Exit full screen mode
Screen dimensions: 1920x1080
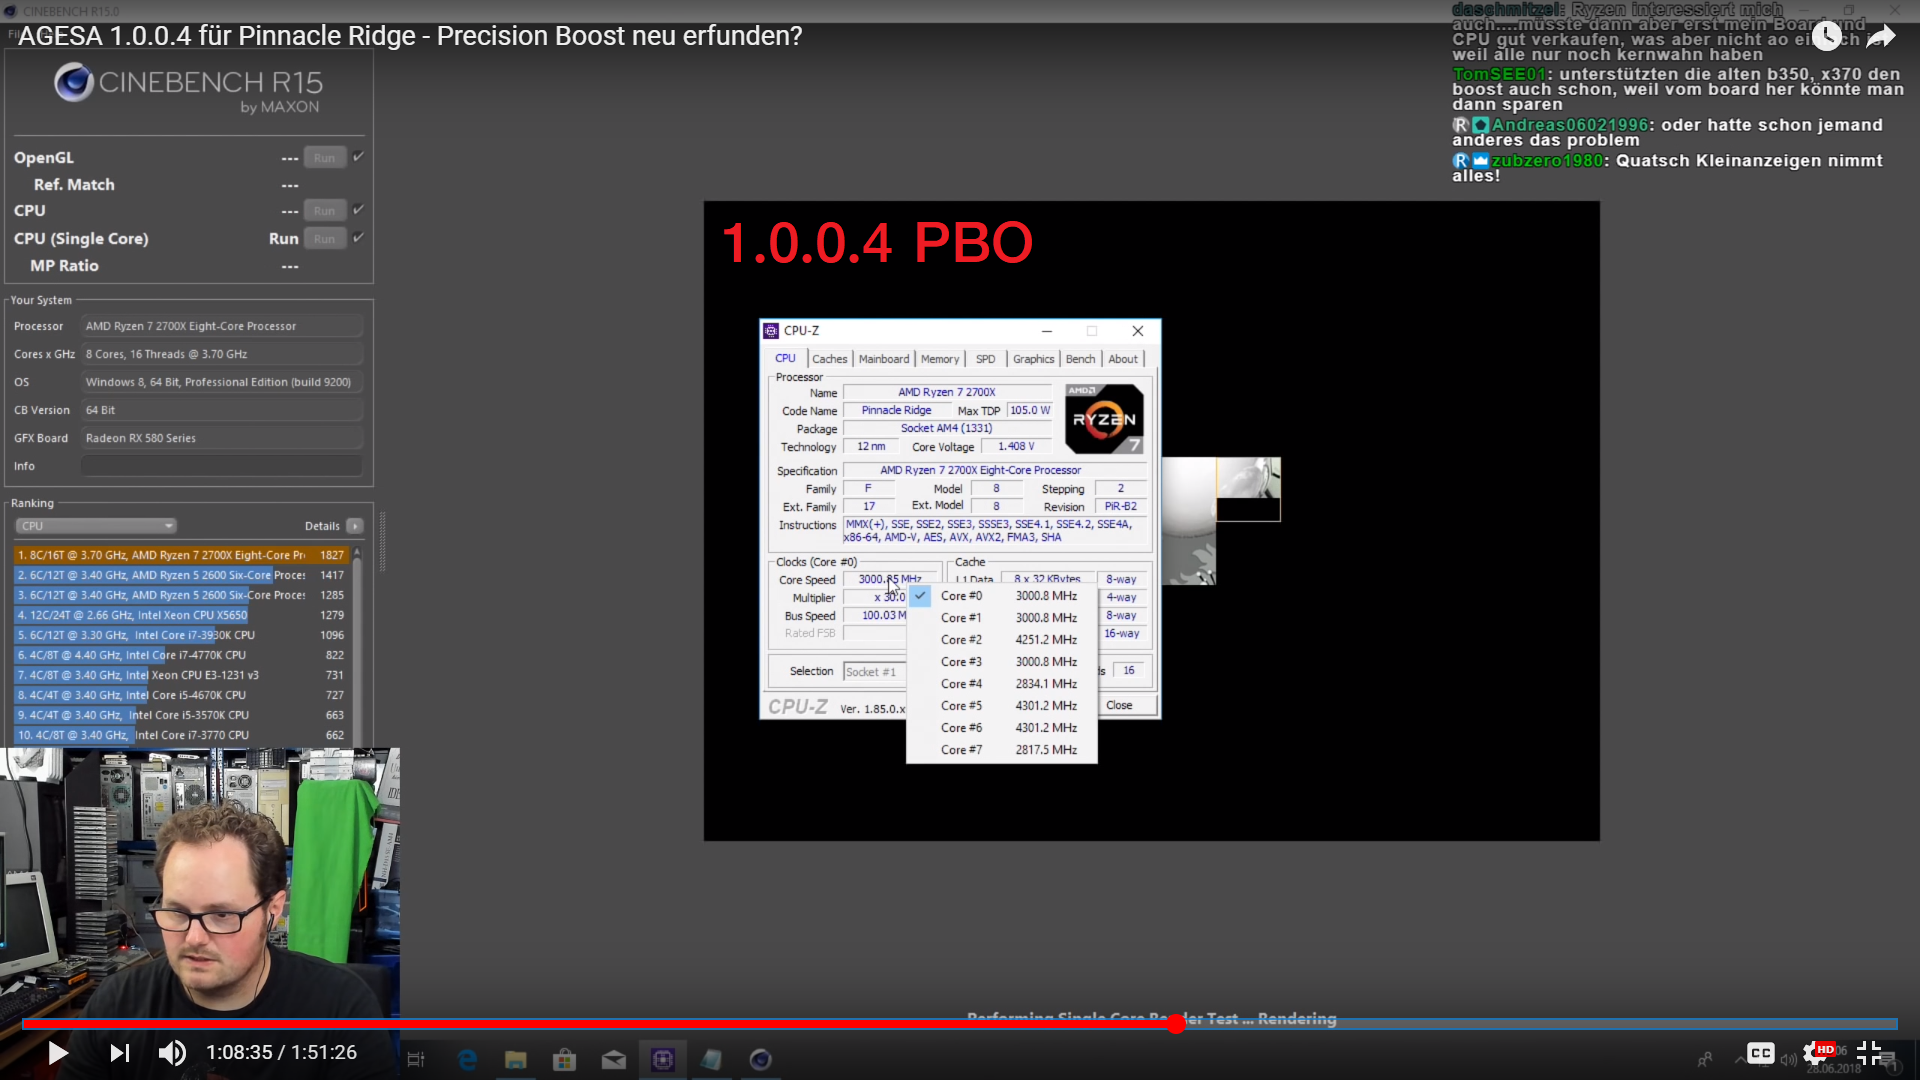[1869, 1053]
